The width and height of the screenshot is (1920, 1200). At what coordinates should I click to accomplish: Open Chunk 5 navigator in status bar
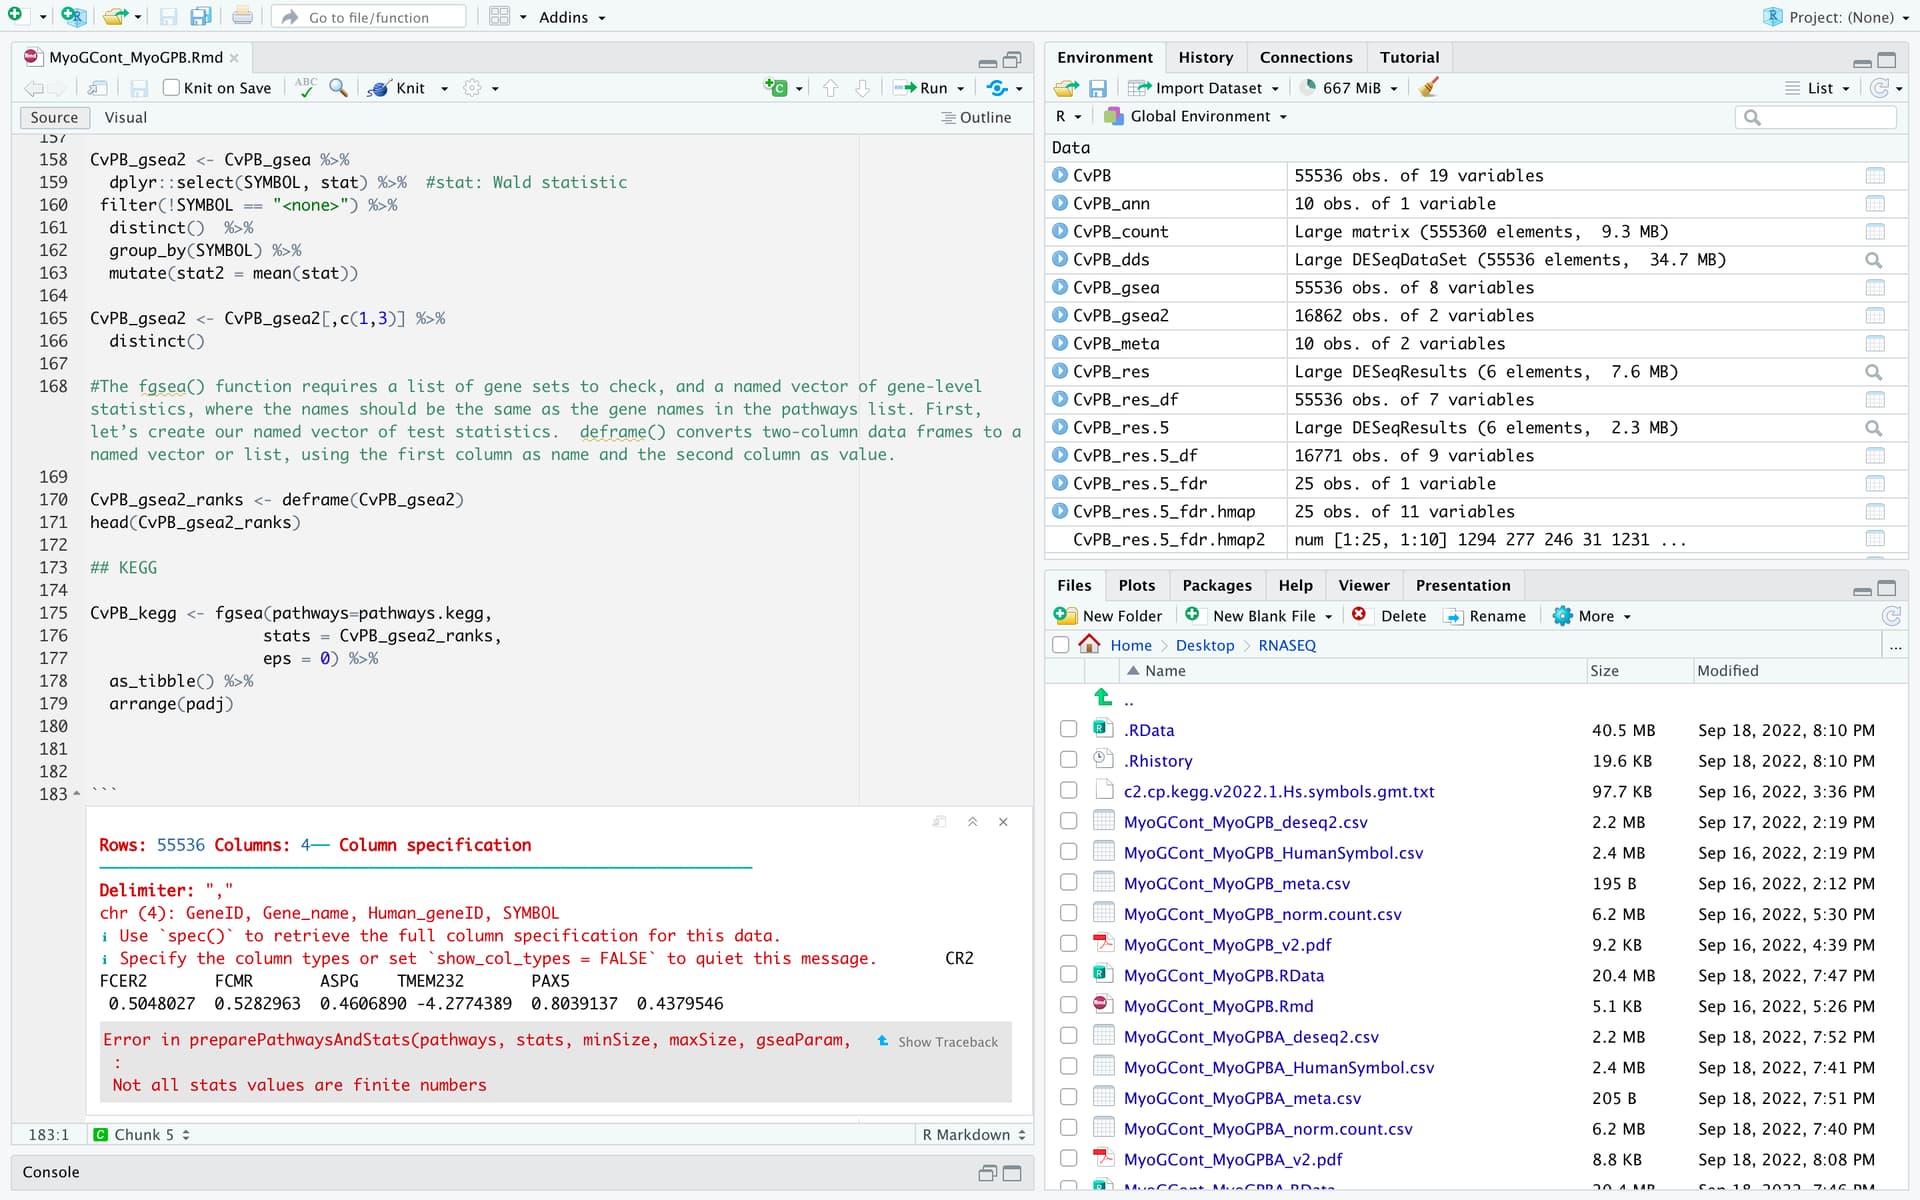142,1135
